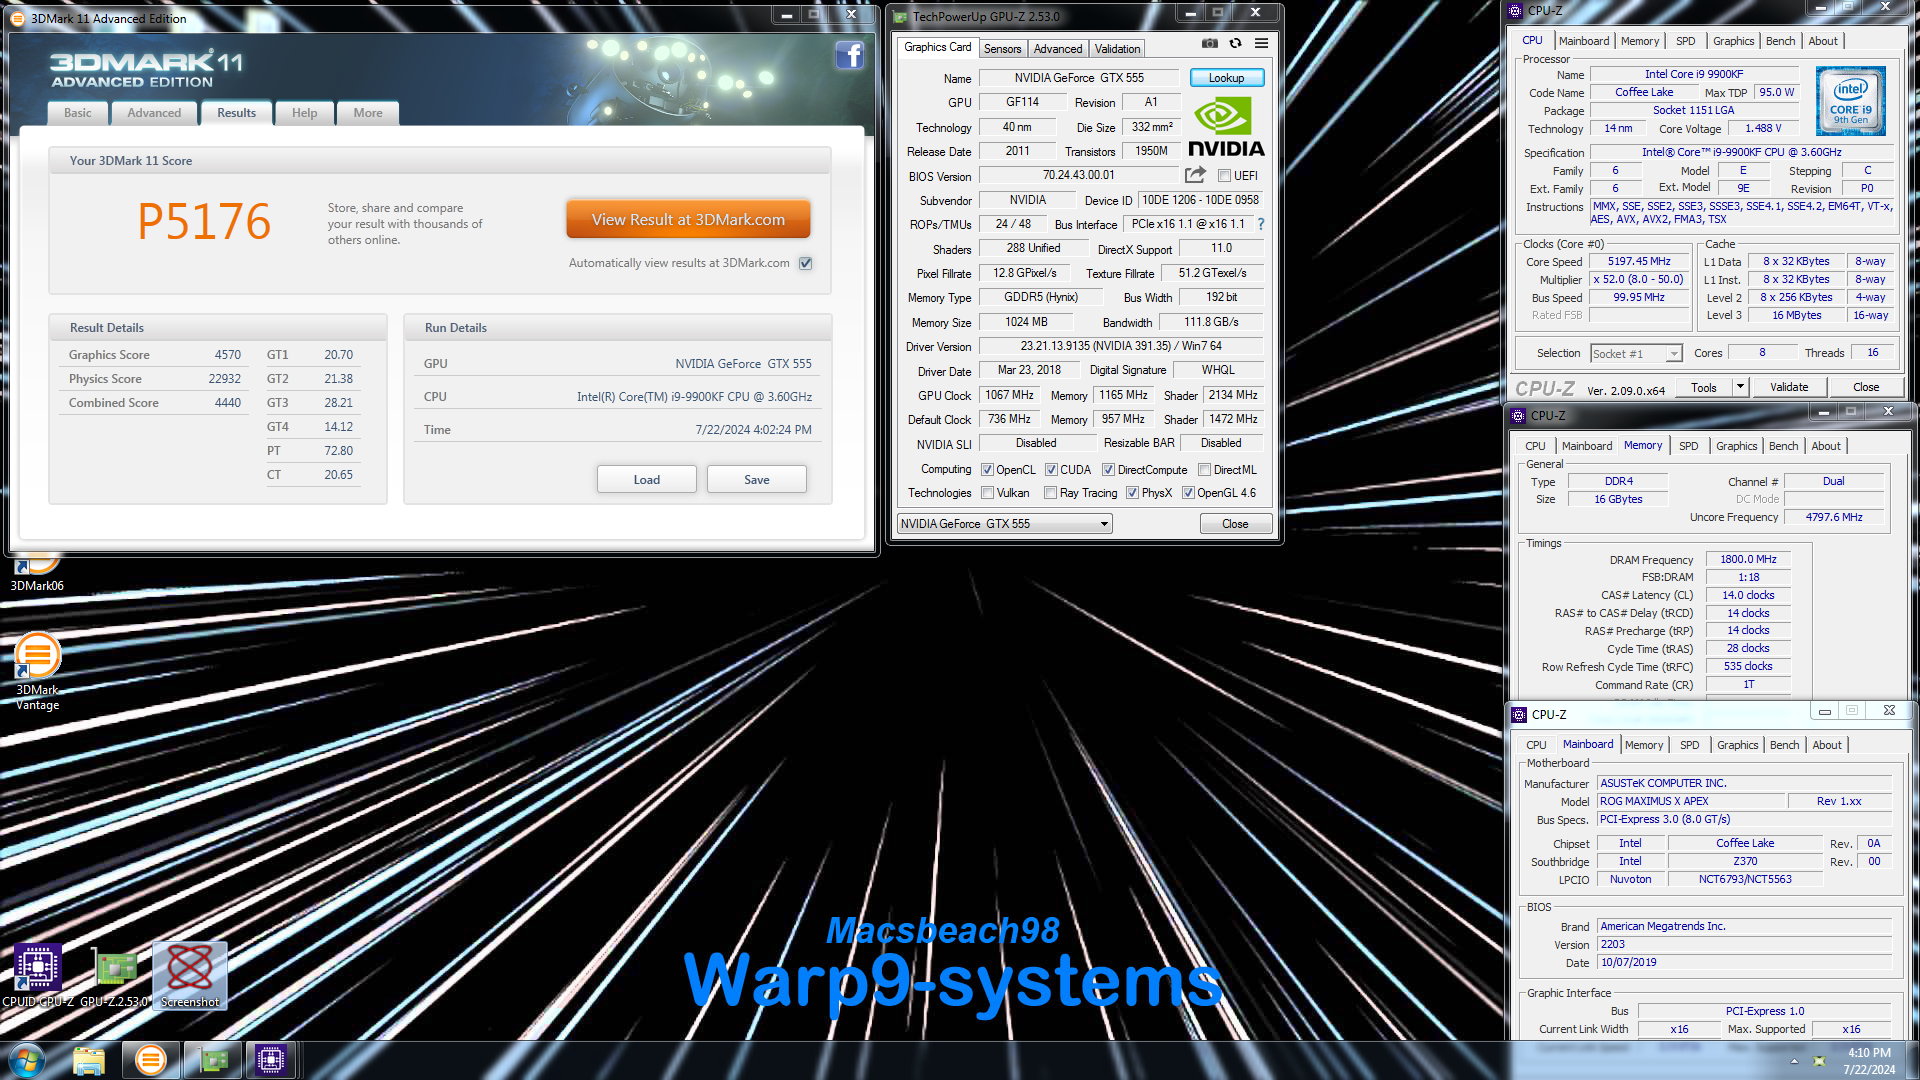This screenshot has height=1080, width=1920.
Task: Switch to CPU-Z in the taskbar
Action: click(x=271, y=1060)
